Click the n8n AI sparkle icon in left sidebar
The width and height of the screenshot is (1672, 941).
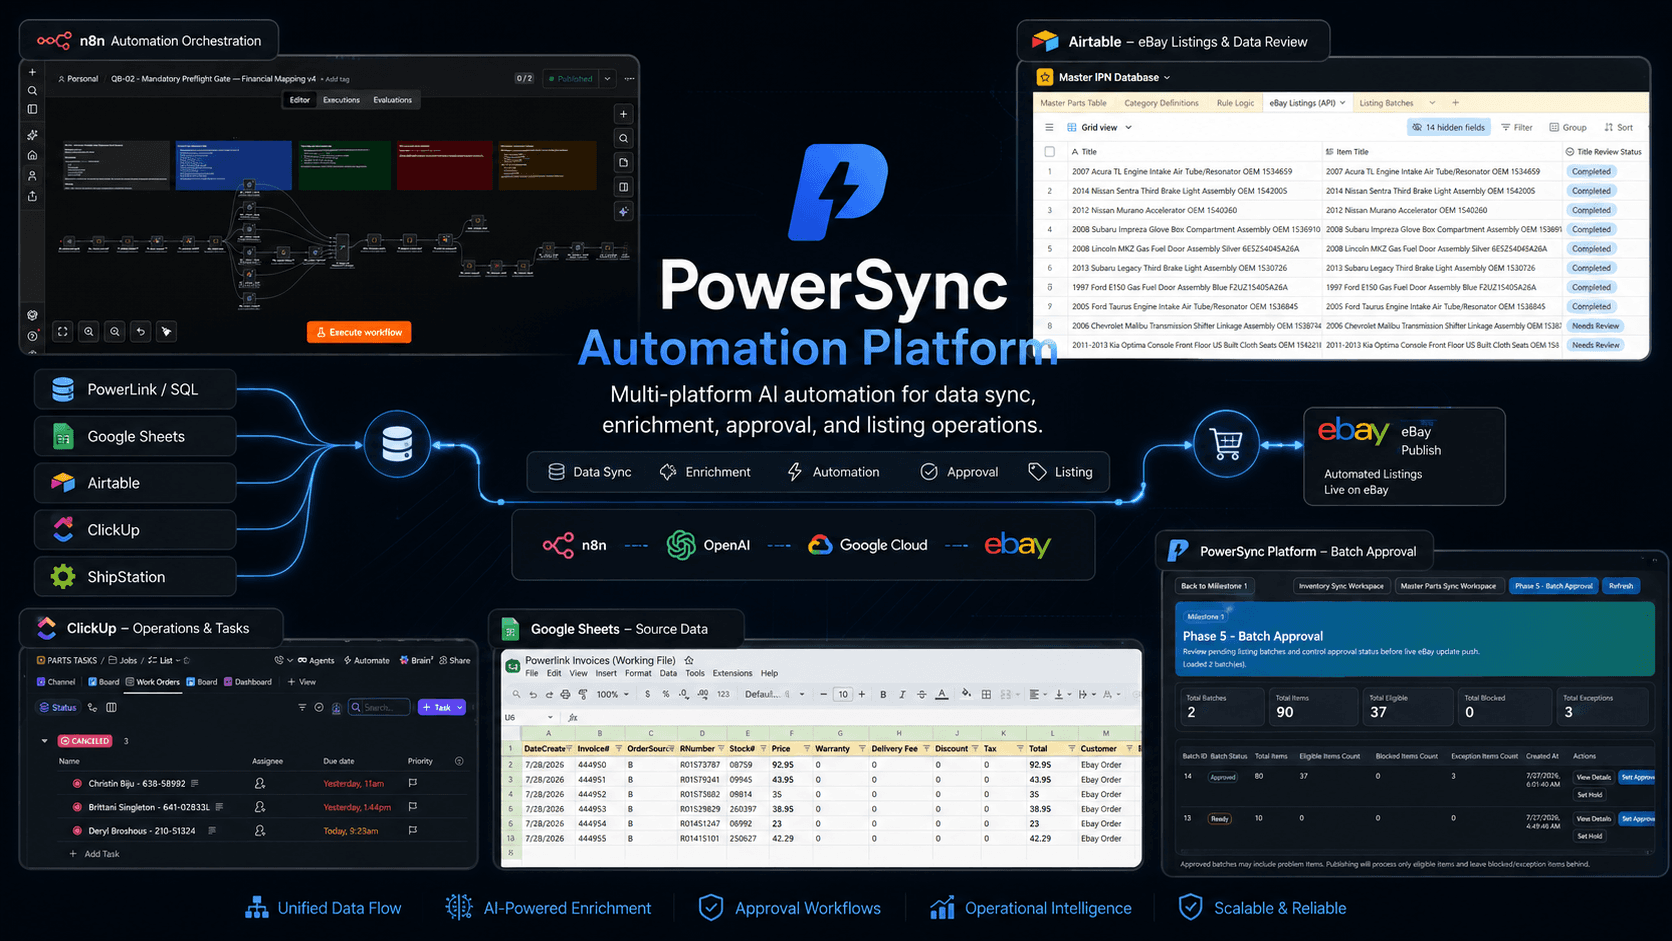(32, 134)
